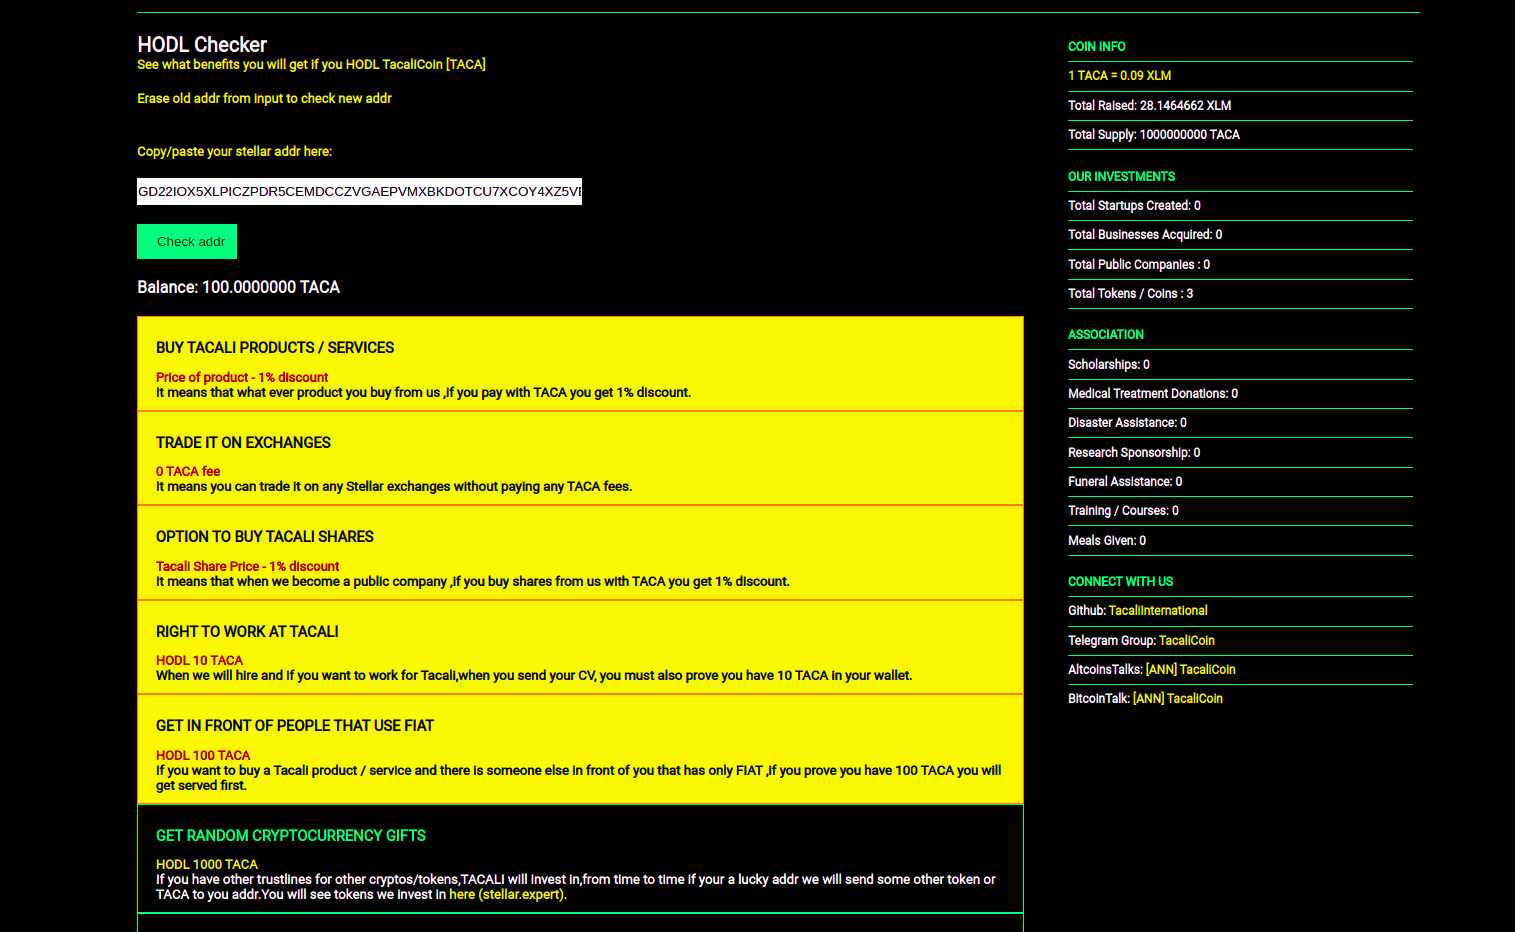
Task: Click the HODL 1000 TACA requirement
Action: click(207, 864)
